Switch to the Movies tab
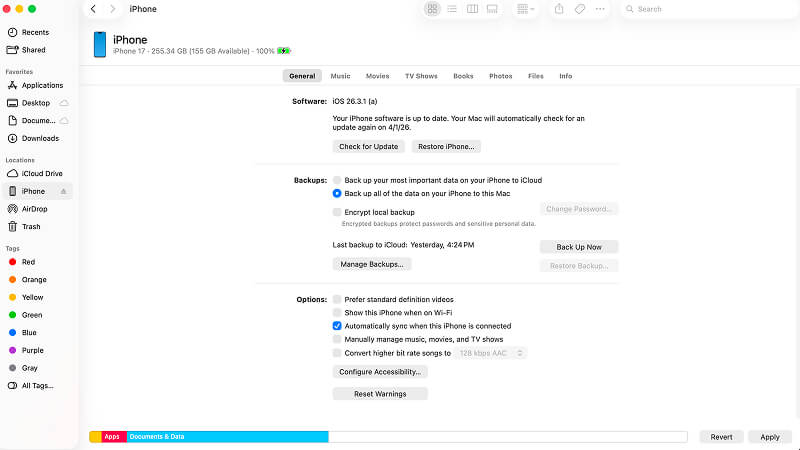 [378, 76]
